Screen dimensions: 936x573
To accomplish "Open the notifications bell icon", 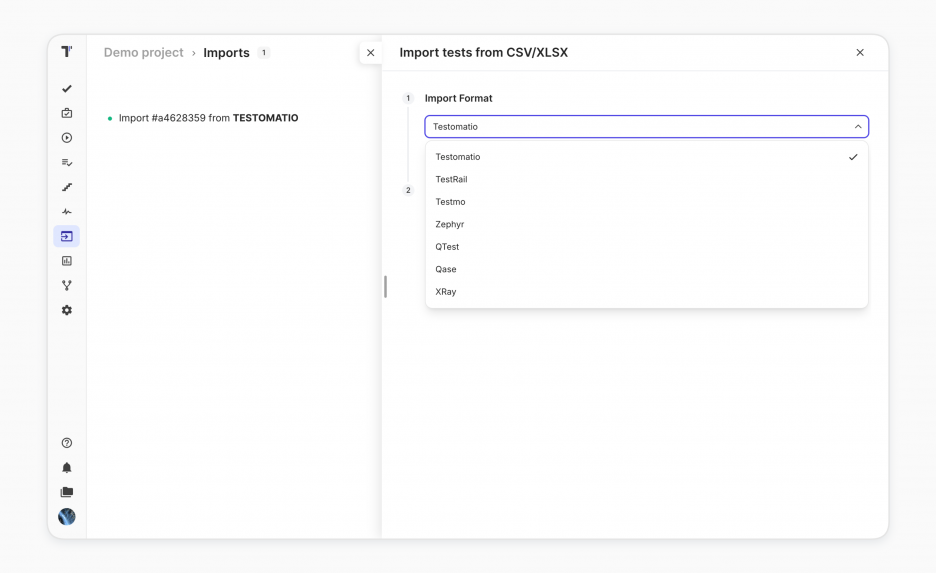I will (67, 467).
